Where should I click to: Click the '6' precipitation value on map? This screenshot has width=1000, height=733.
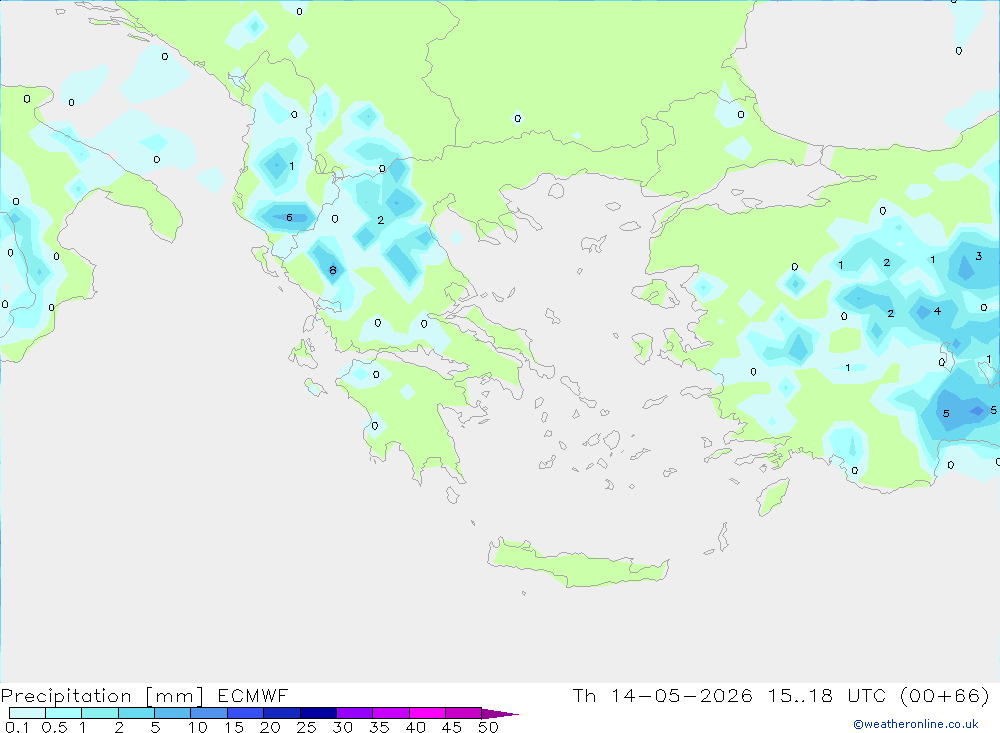(290, 218)
